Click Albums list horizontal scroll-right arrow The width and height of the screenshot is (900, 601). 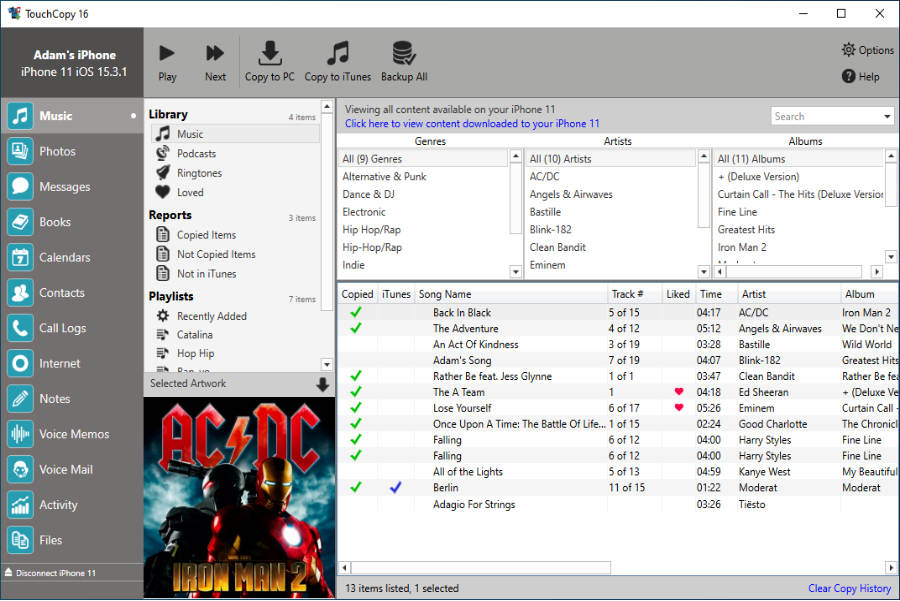[876, 272]
